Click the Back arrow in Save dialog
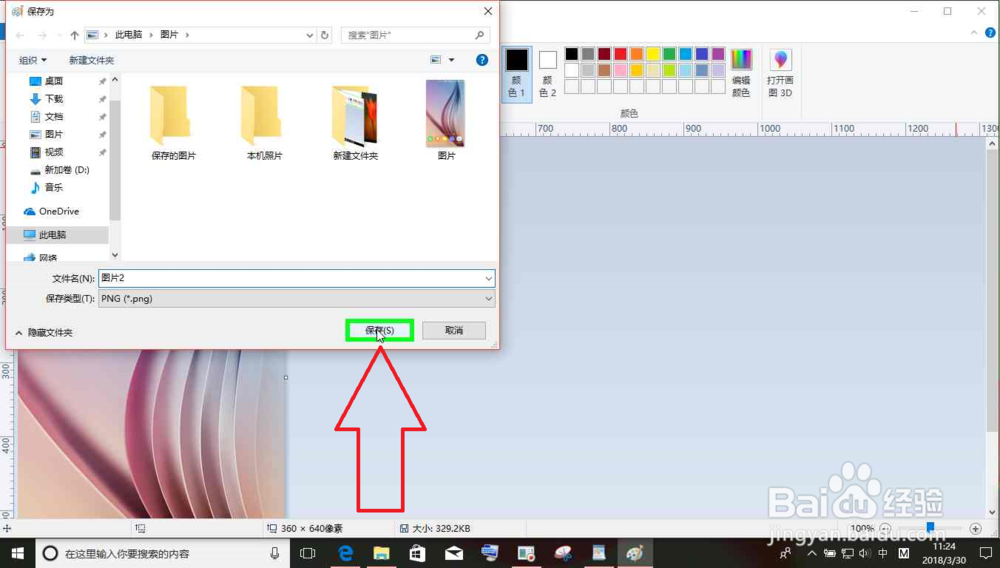This screenshot has width=1000, height=568. pos(20,35)
